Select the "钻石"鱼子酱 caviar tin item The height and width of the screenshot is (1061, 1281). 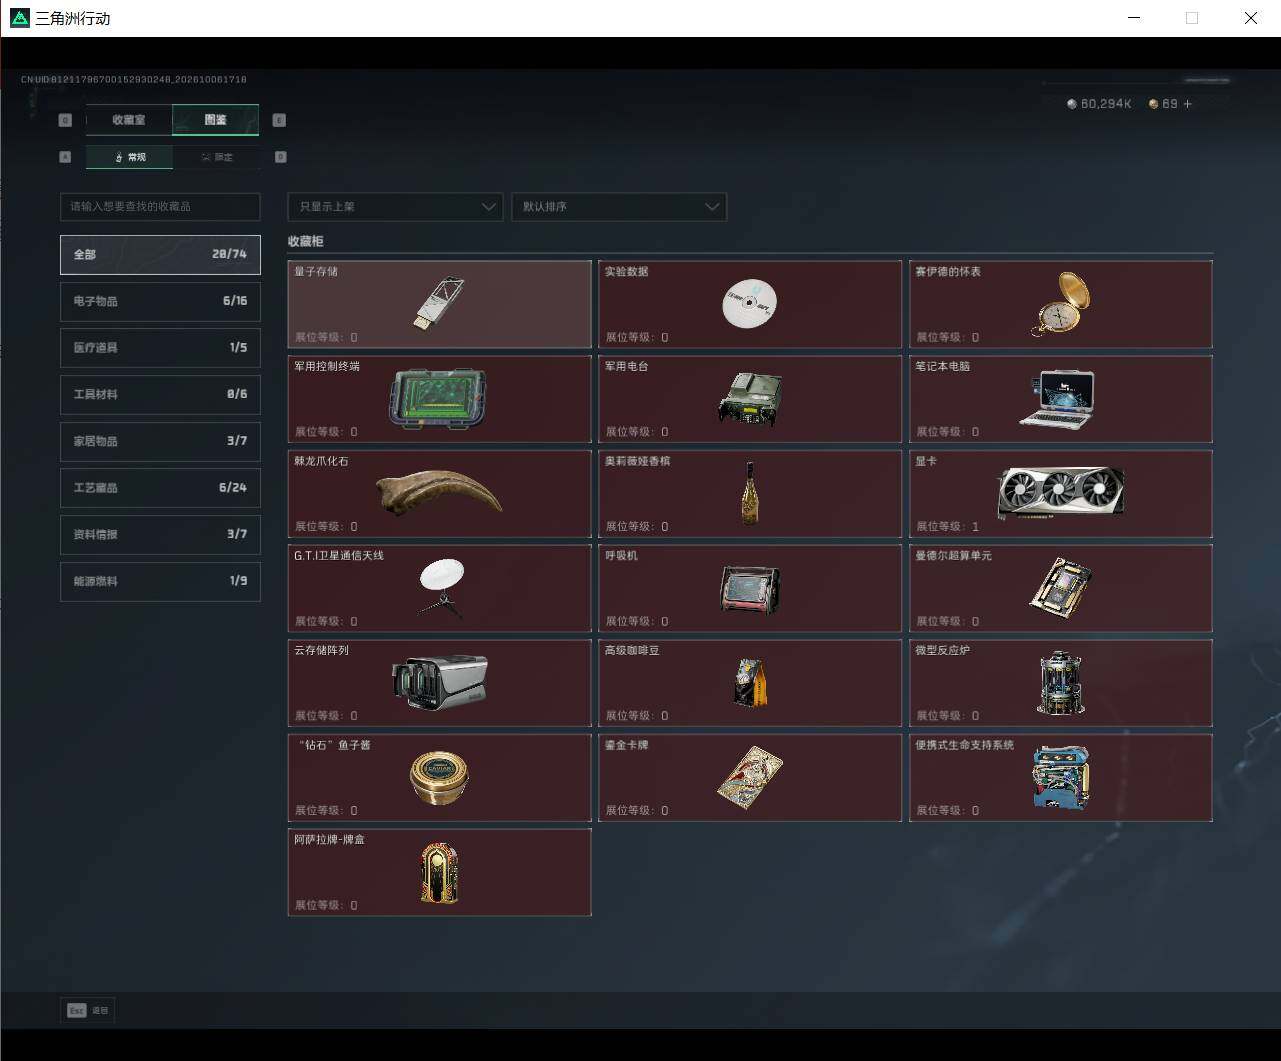(x=439, y=777)
